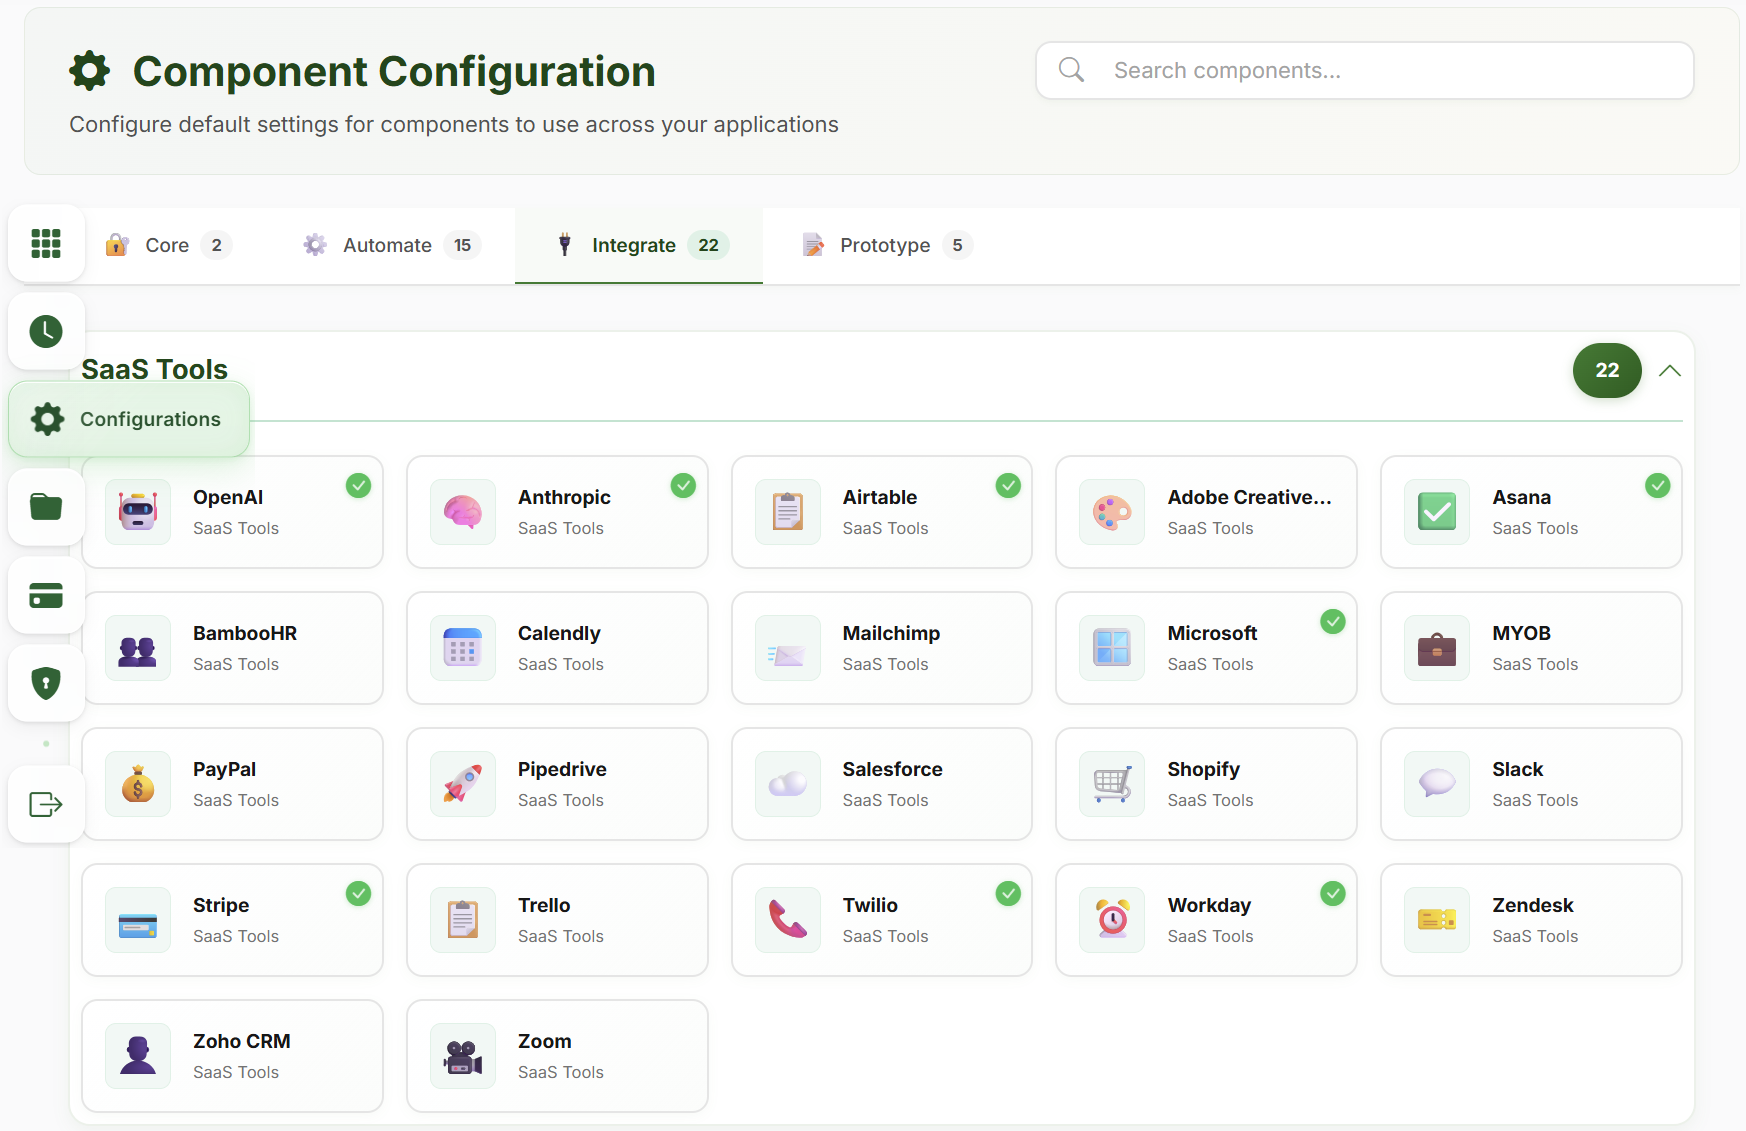
Task: Click the Anthropic brain icon
Action: pos(463,512)
